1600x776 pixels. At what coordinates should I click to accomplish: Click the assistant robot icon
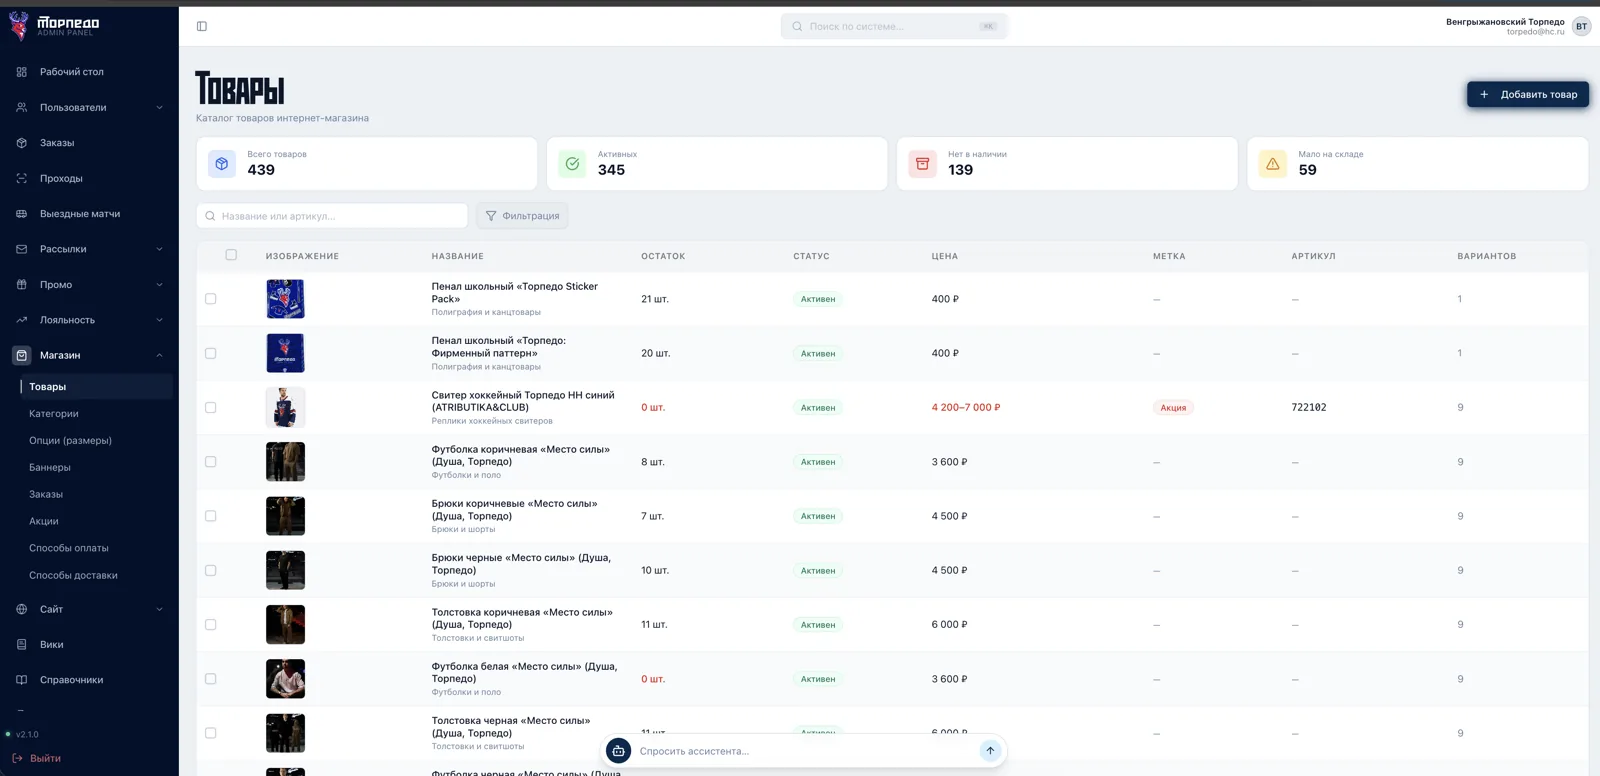618,751
